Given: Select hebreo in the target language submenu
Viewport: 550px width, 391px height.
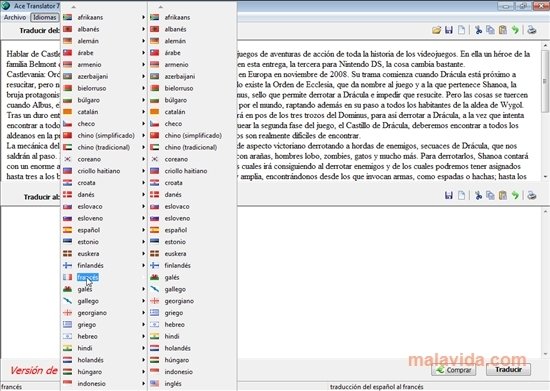Looking at the screenshot, I should tap(192, 324).
